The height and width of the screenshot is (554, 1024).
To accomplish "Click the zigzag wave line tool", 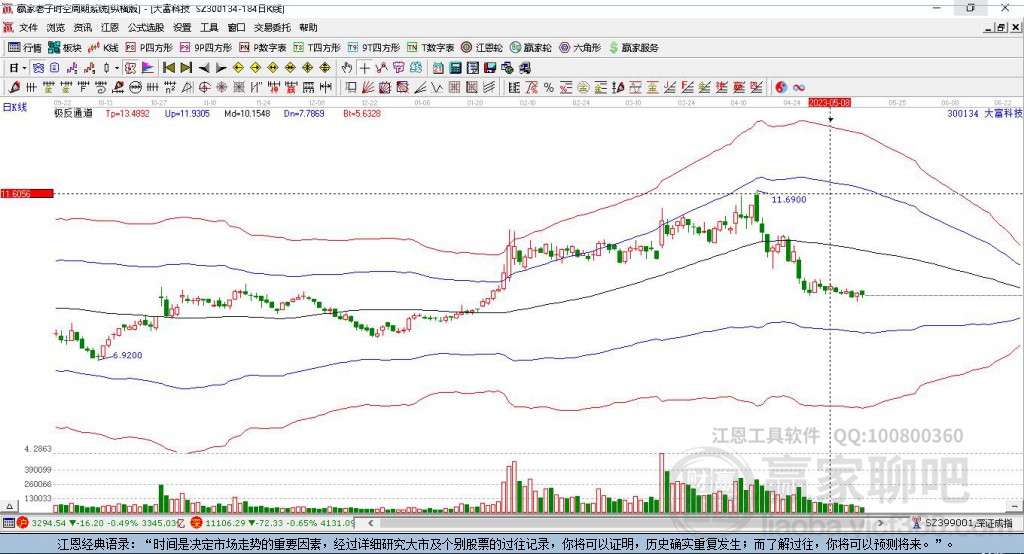I will [x=437, y=88].
